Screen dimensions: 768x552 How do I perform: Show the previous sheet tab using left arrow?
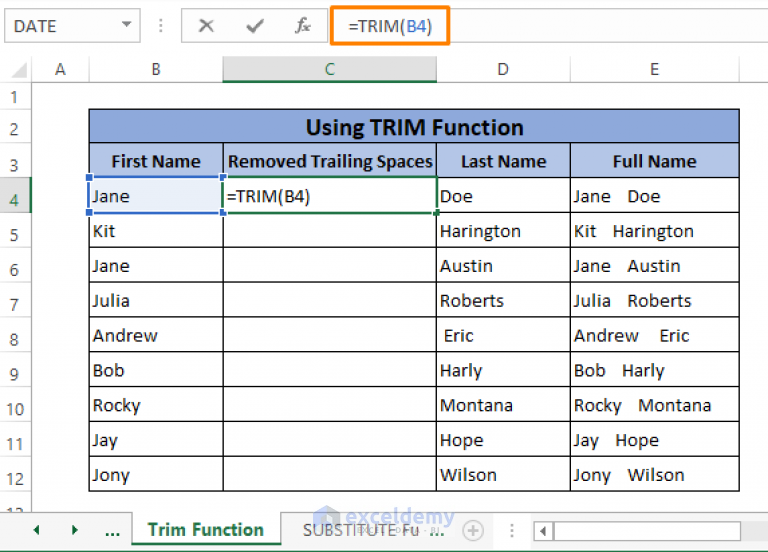pos(36,530)
